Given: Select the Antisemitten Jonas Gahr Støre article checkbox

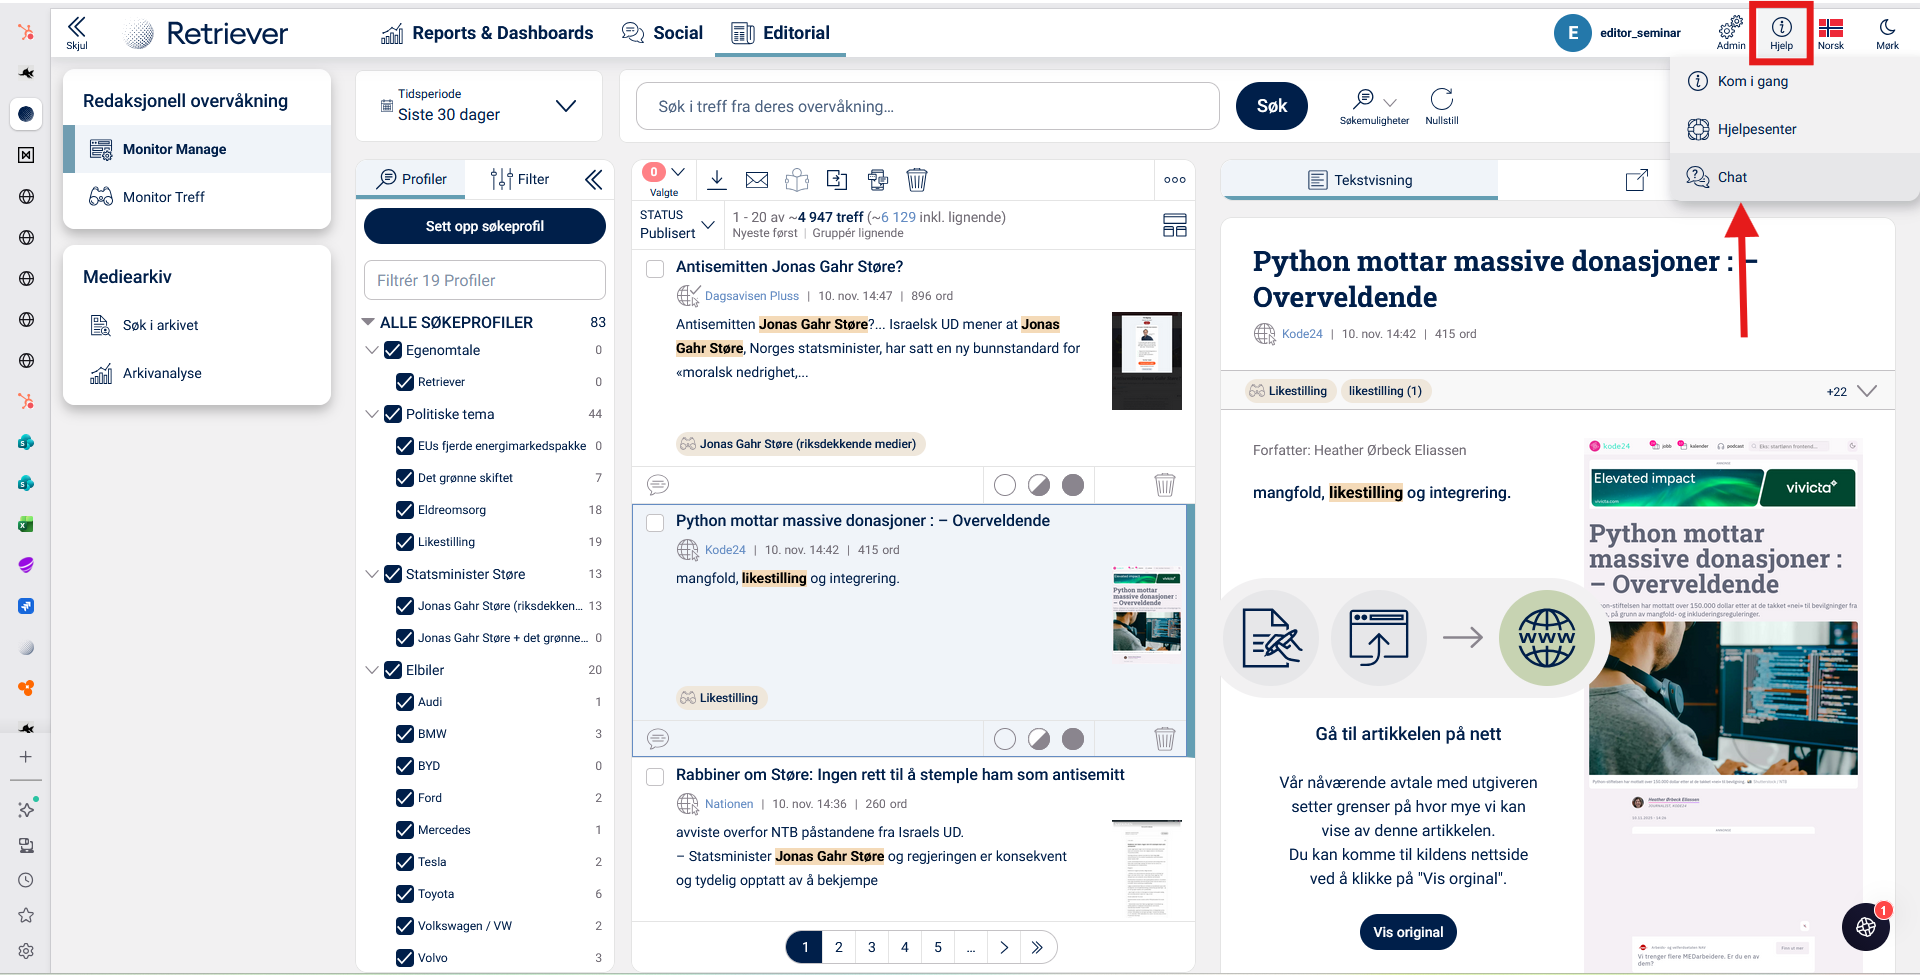Looking at the screenshot, I should click(655, 268).
